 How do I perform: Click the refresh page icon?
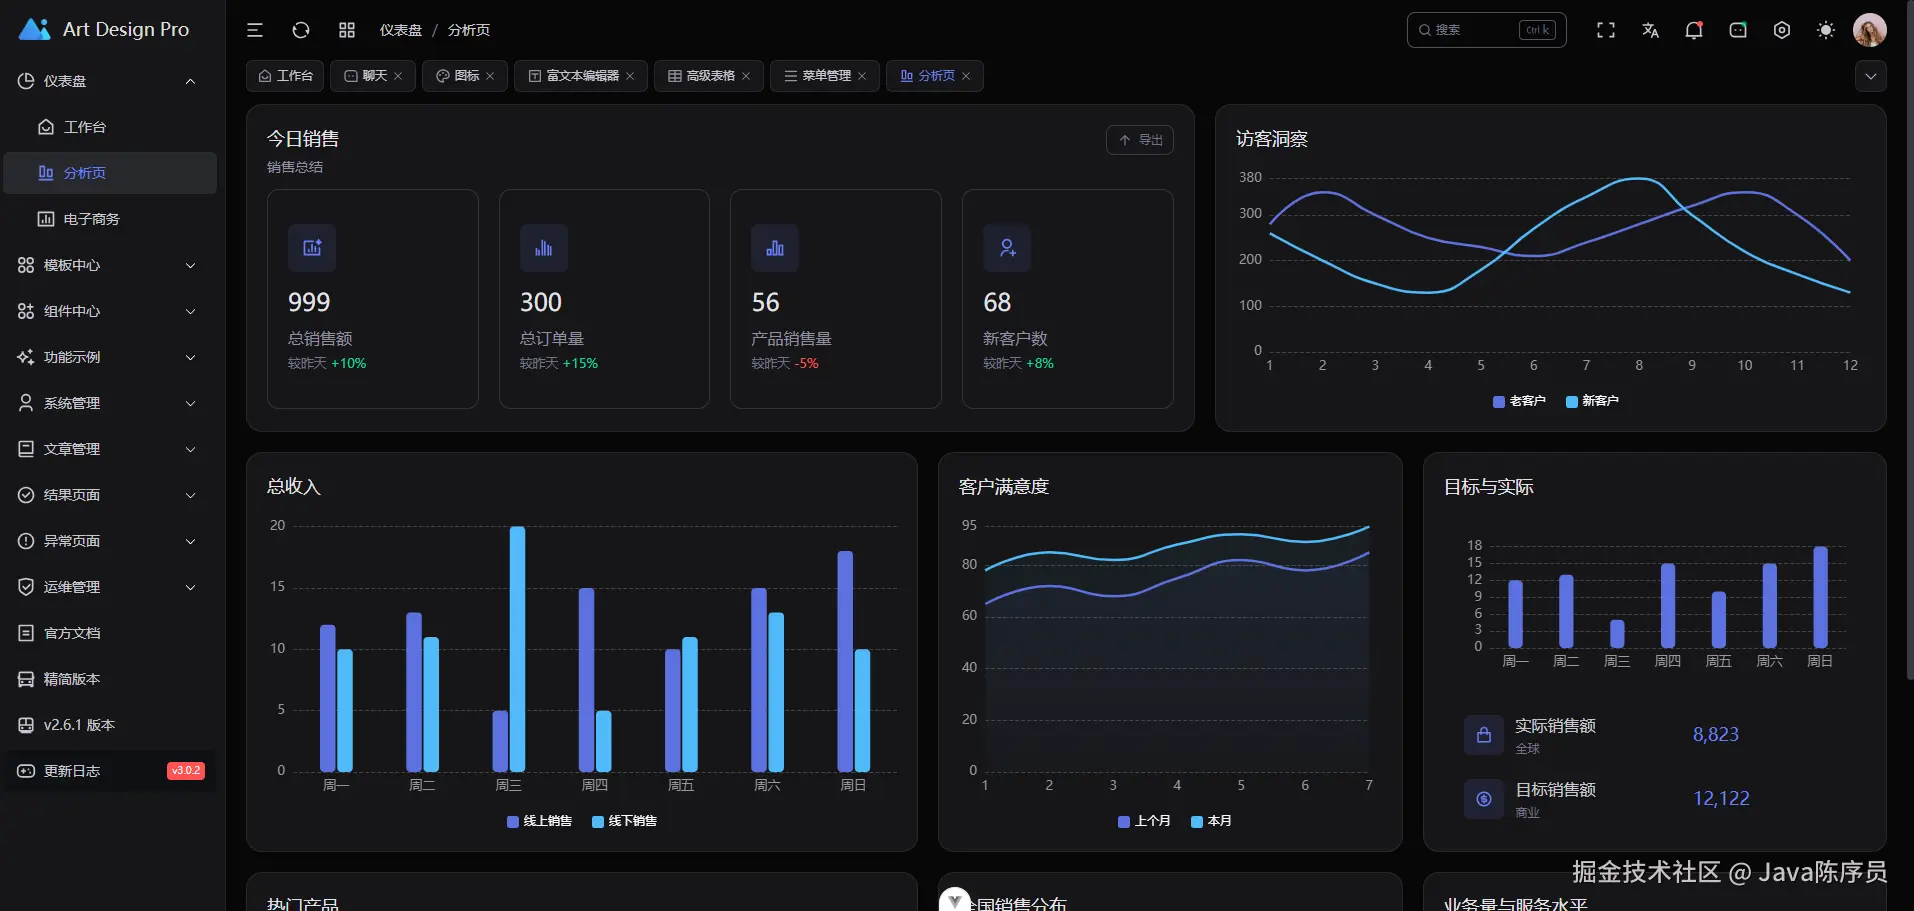coord(301,30)
